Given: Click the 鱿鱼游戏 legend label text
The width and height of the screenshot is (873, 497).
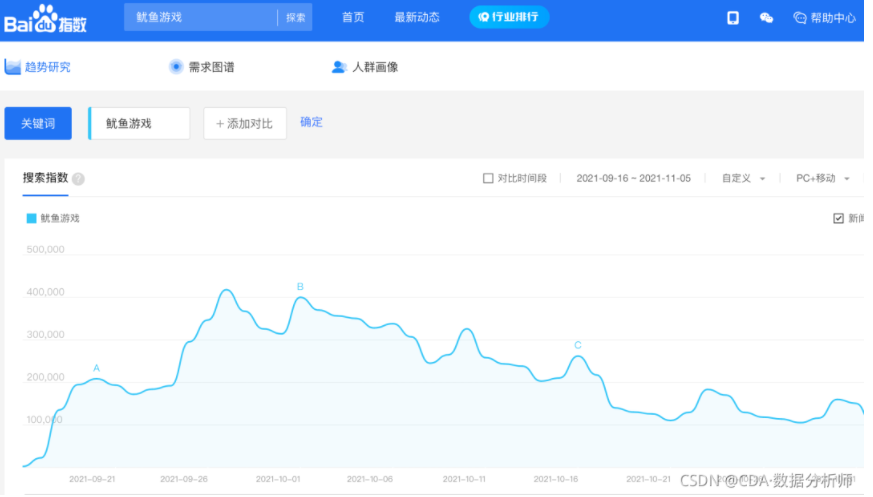Looking at the screenshot, I should point(60,218).
